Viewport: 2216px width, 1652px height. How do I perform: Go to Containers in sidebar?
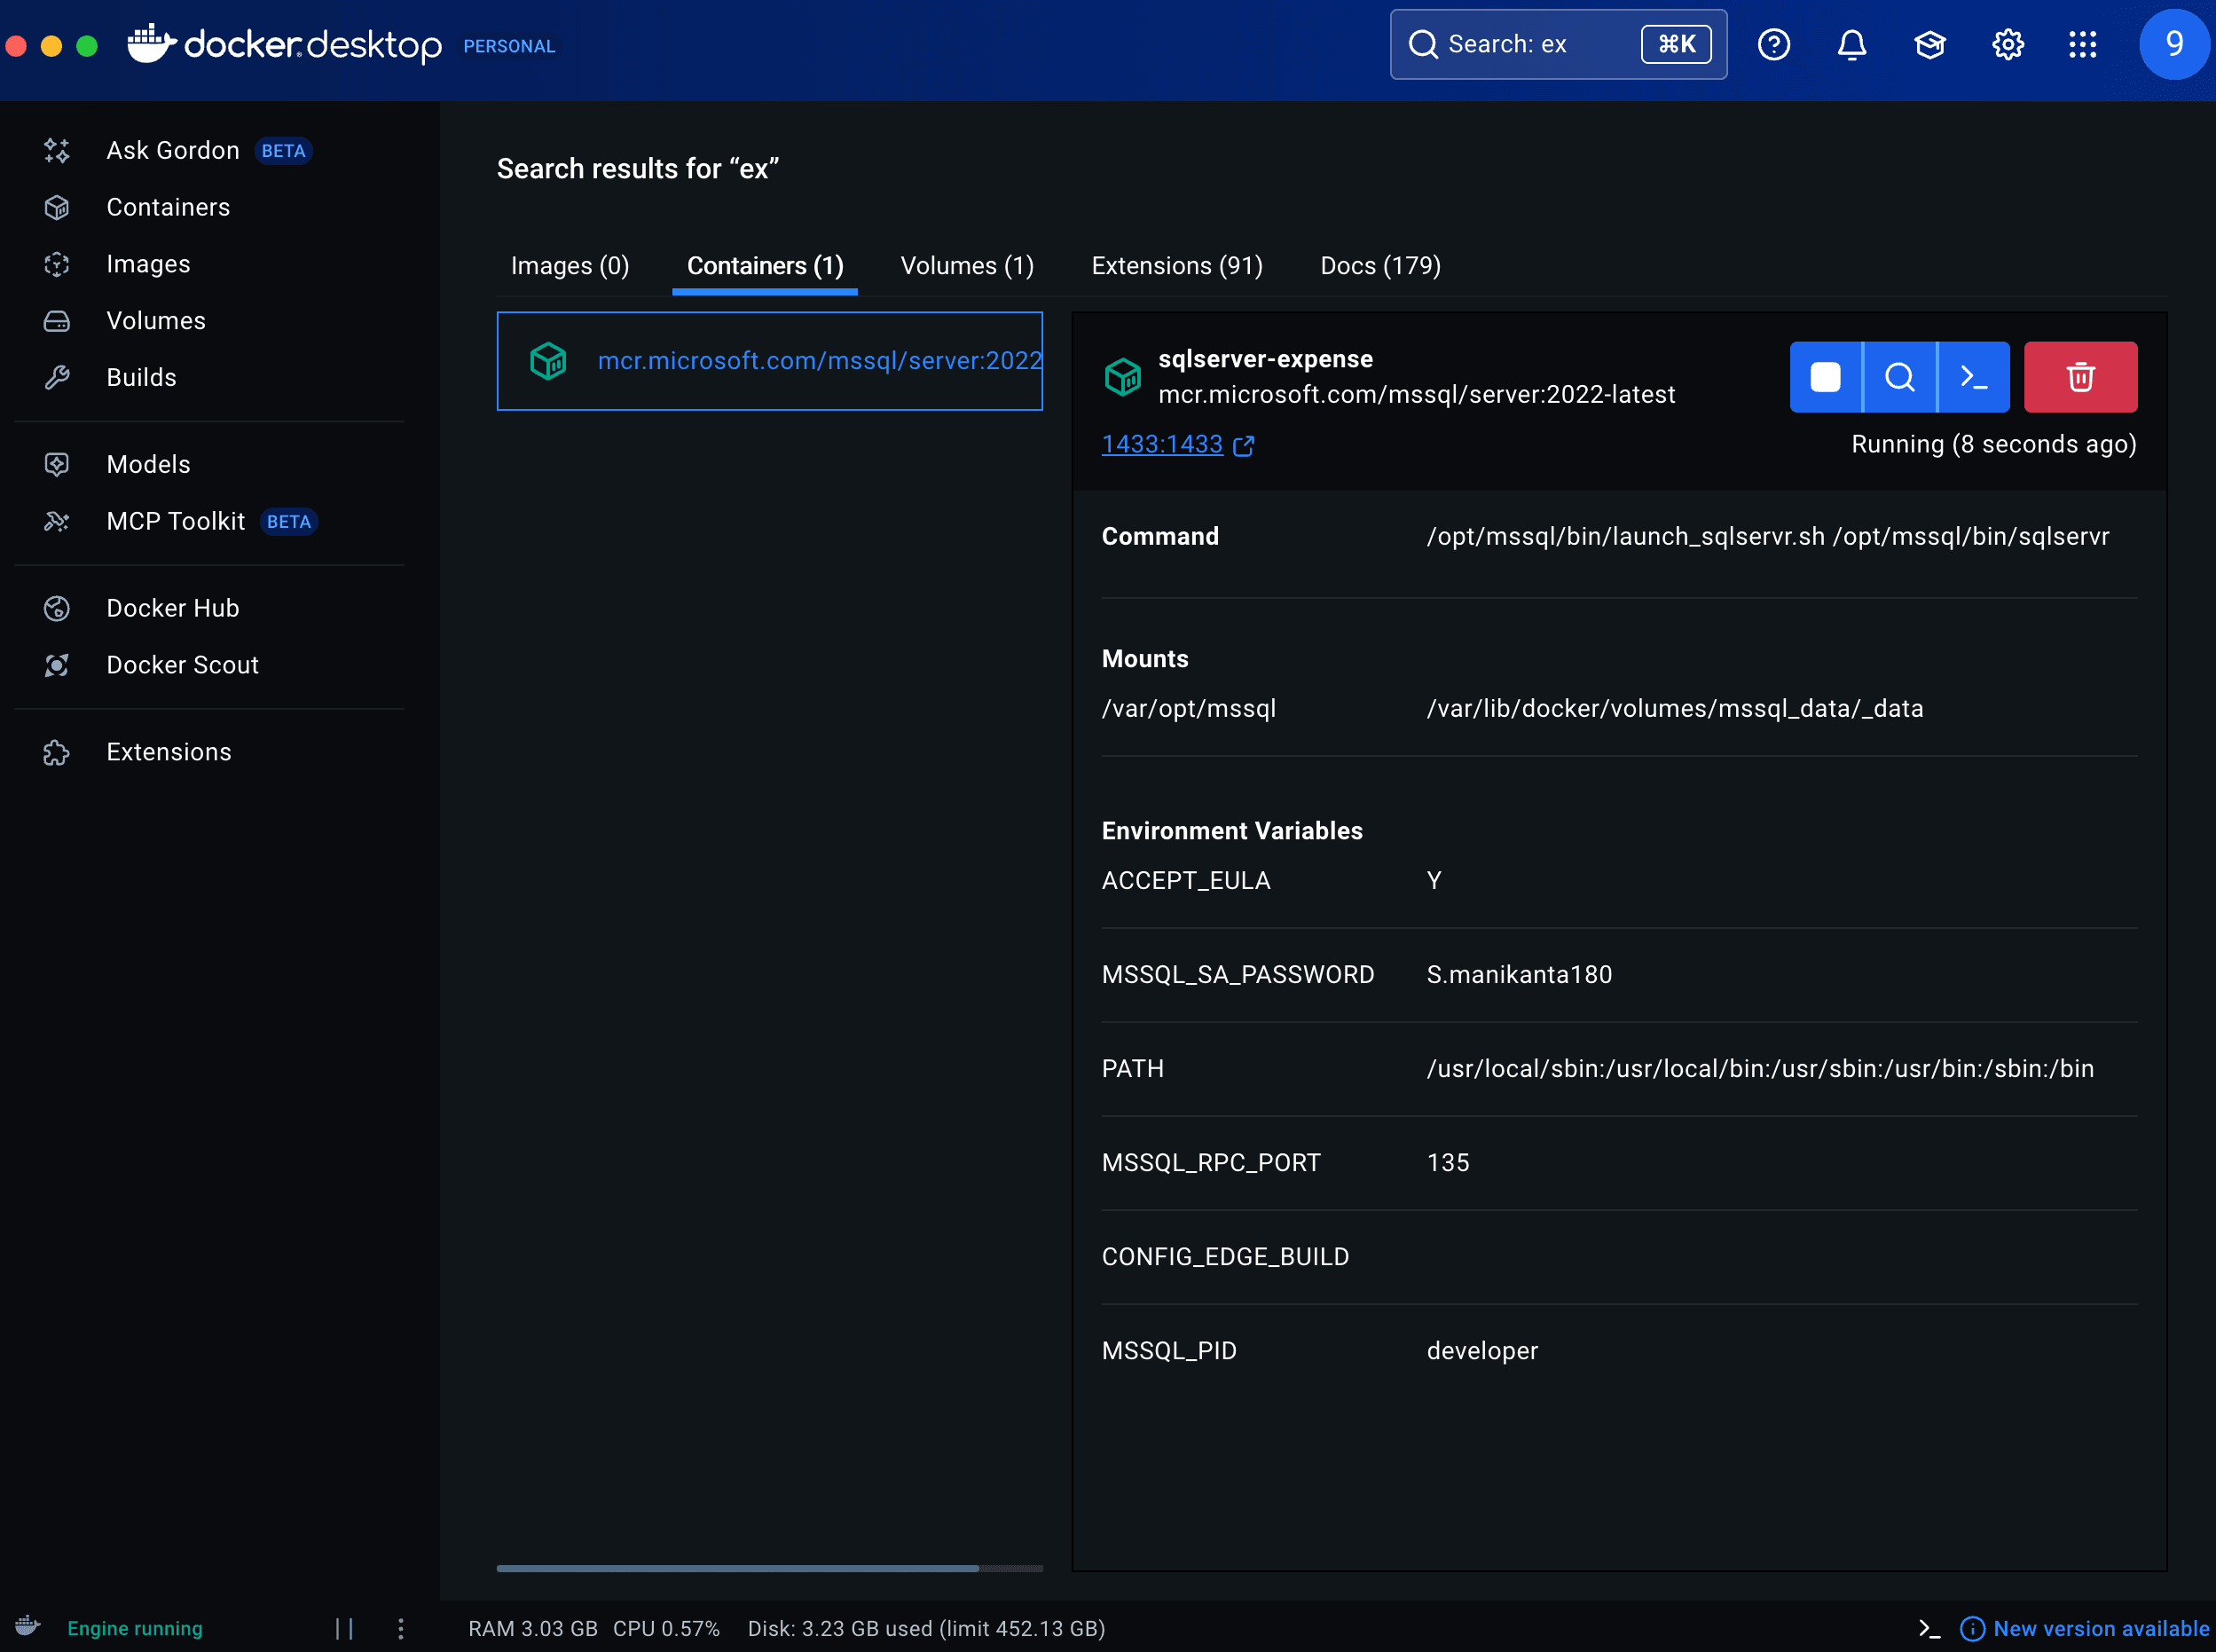click(x=210, y=207)
